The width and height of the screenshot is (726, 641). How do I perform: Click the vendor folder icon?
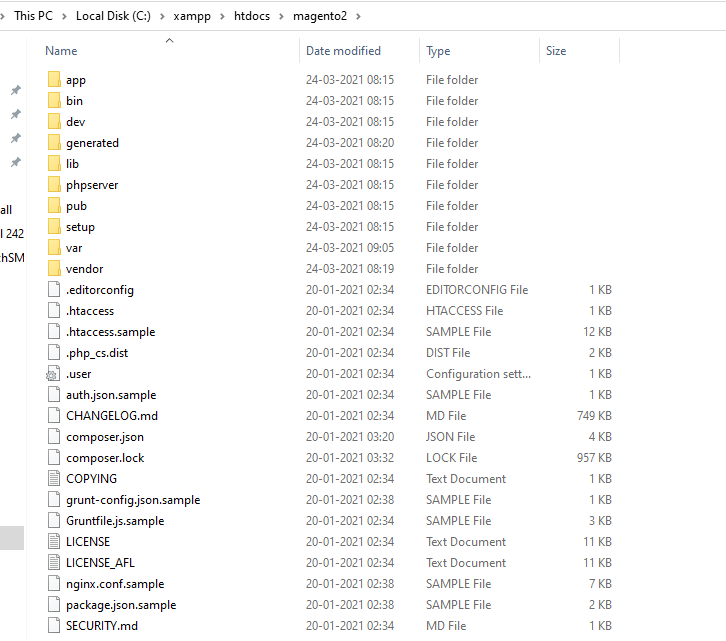(54, 268)
